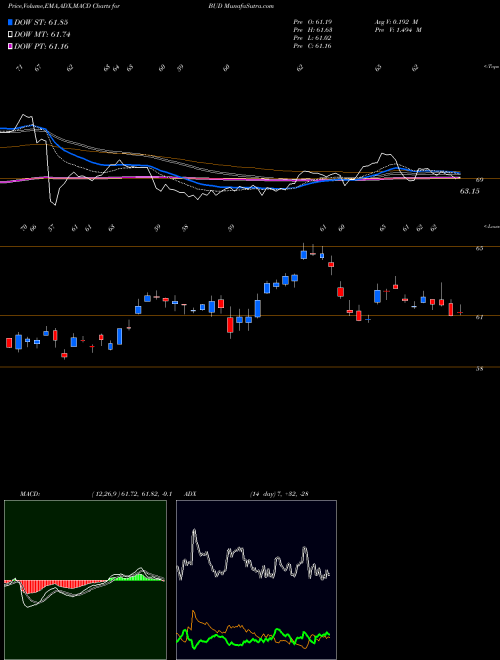Click the MACD: panel heading
Viewport: 500px width, 660px height.
pyautogui.click(x=30, y=494)
